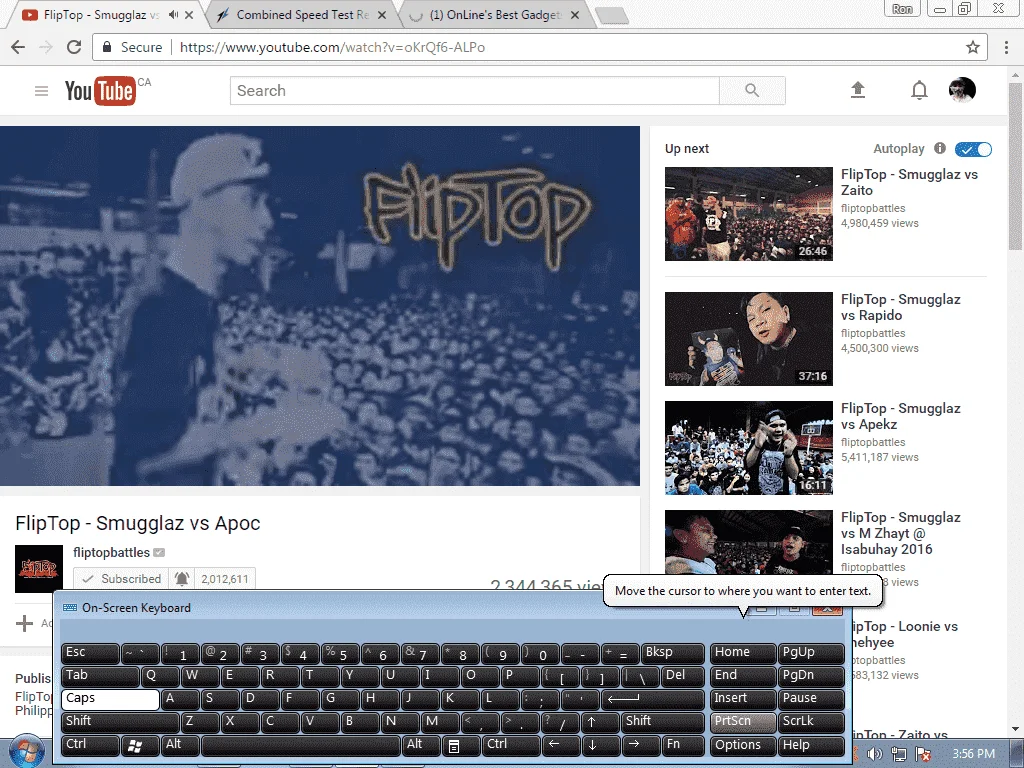Click in the YouTube search field
This screenshot has width=1024, height=768.
475,91
